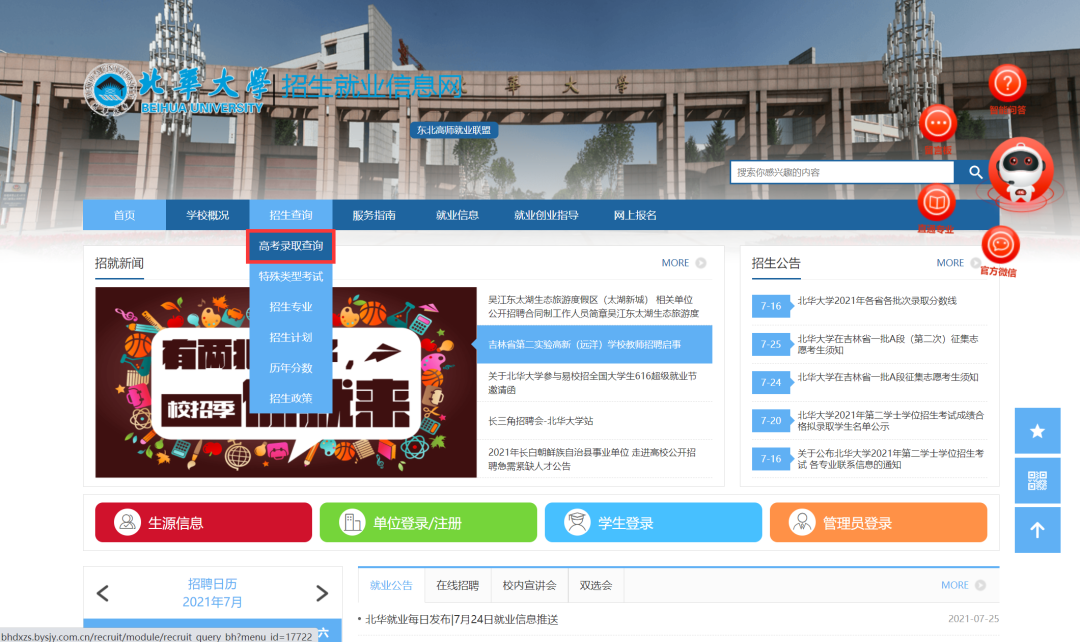The height and width of the screenshot is (642, 1080).
Task: Click the 生源信息 person icon
Action: [127, 522]
